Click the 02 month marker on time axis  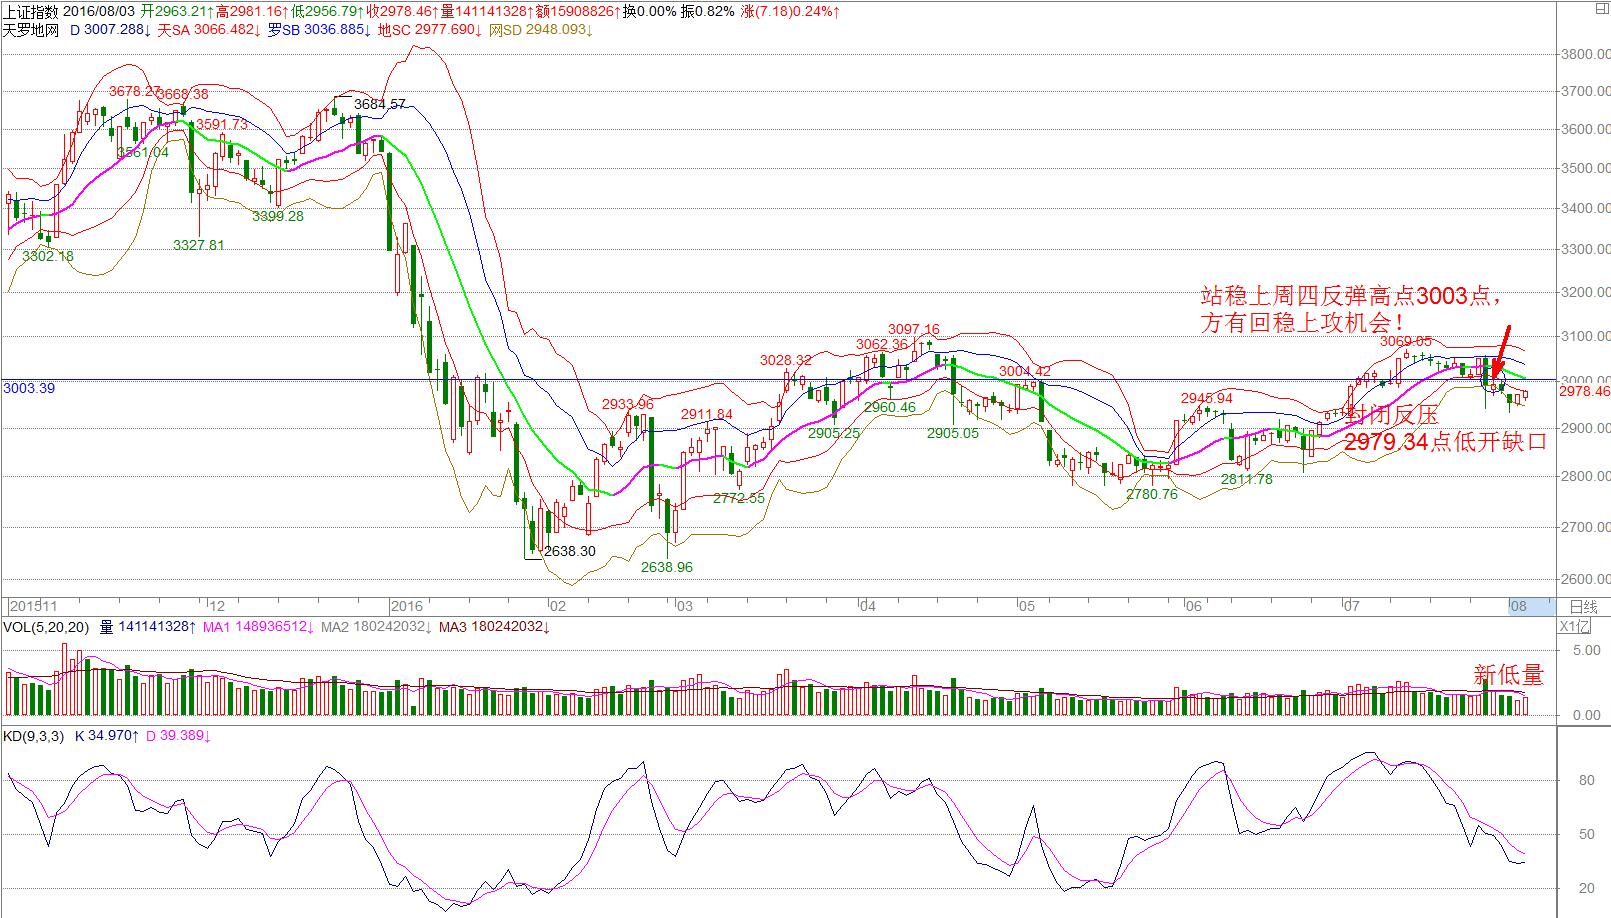[x=558, y=606]
